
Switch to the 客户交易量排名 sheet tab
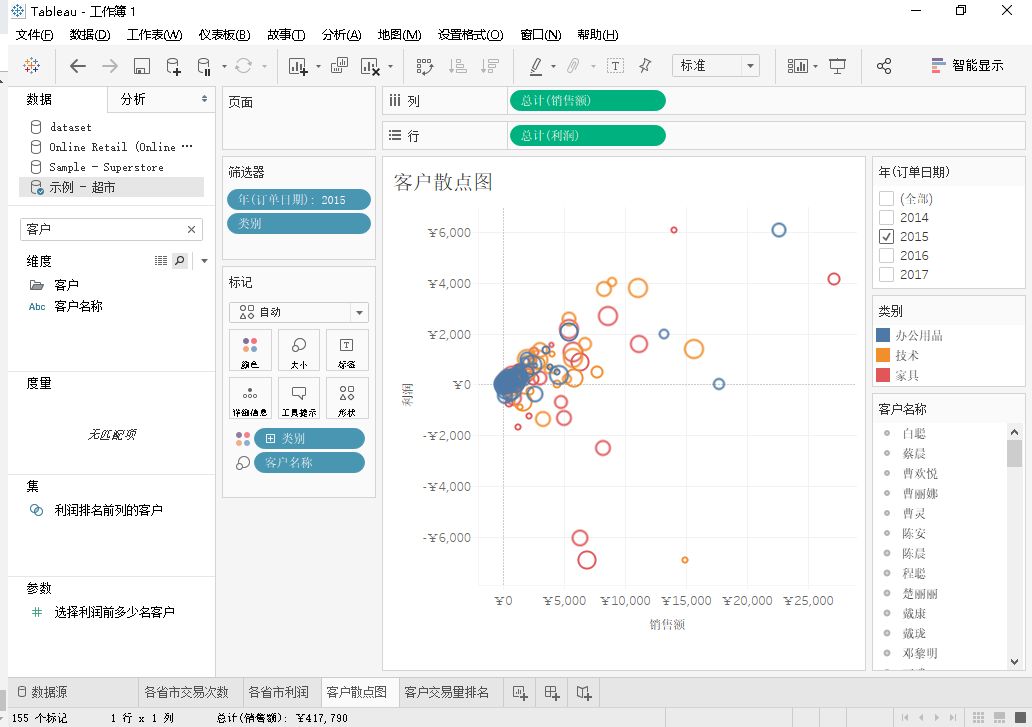(446, 692)
